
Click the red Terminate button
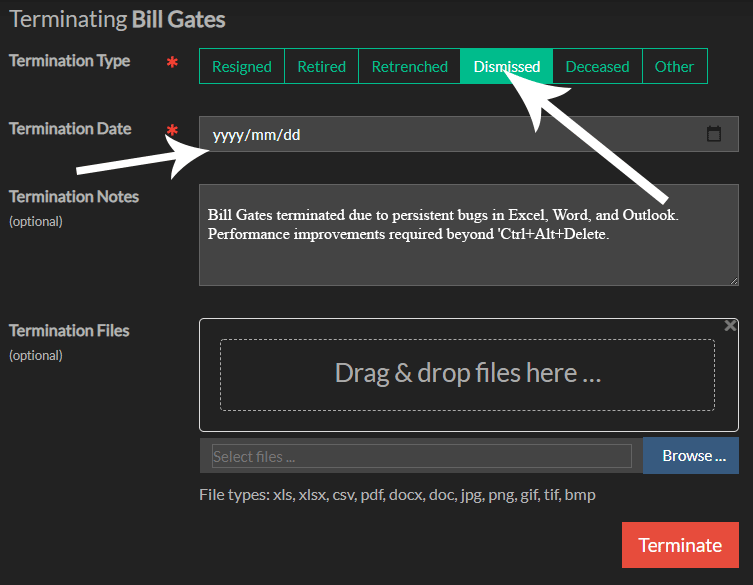[x=680, y=545]
